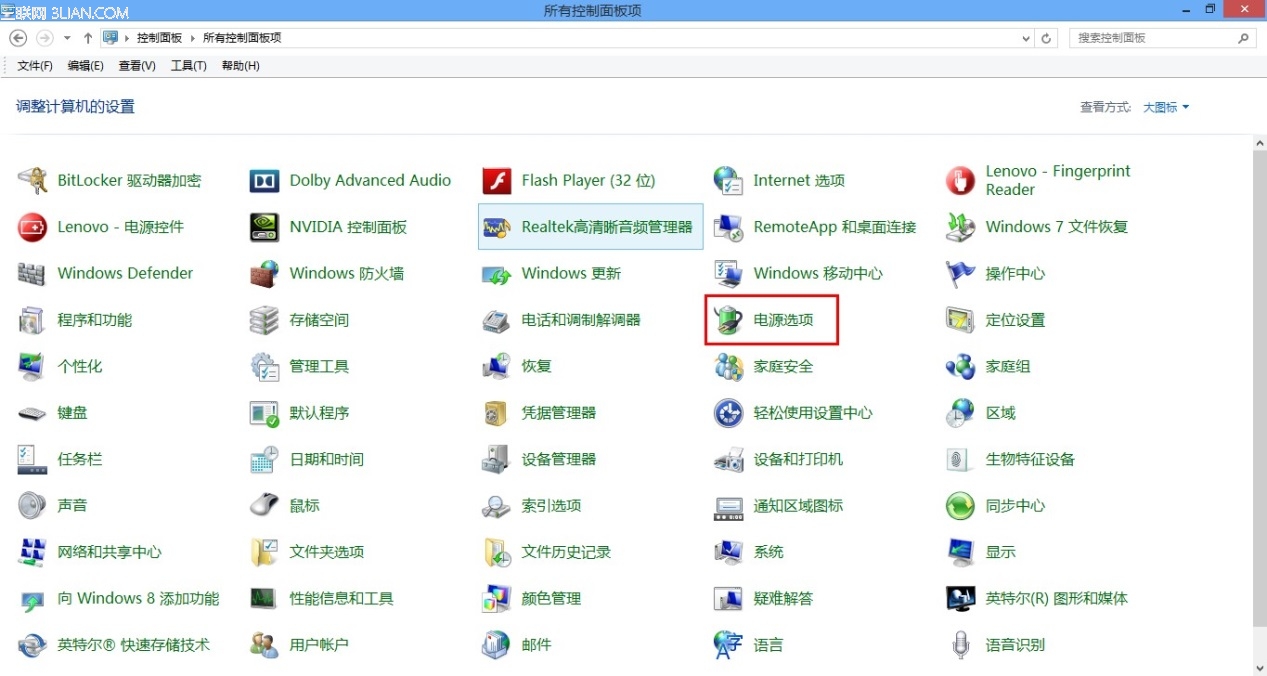Open the 声音 speaker icon
Viewport: 1267px width, 676px height.
[x=32, y=505]
